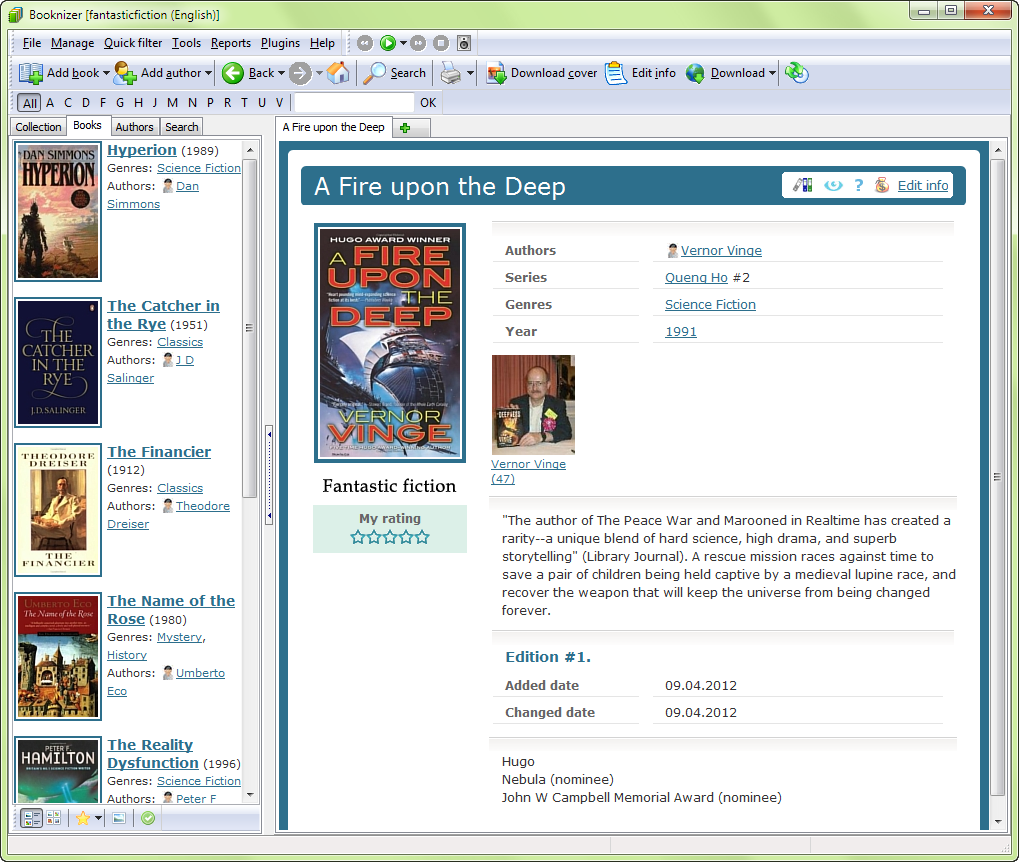Open Forward history dropdown arrow
The height and width of the screenshot is (862, 1019).
coord(319,73)
